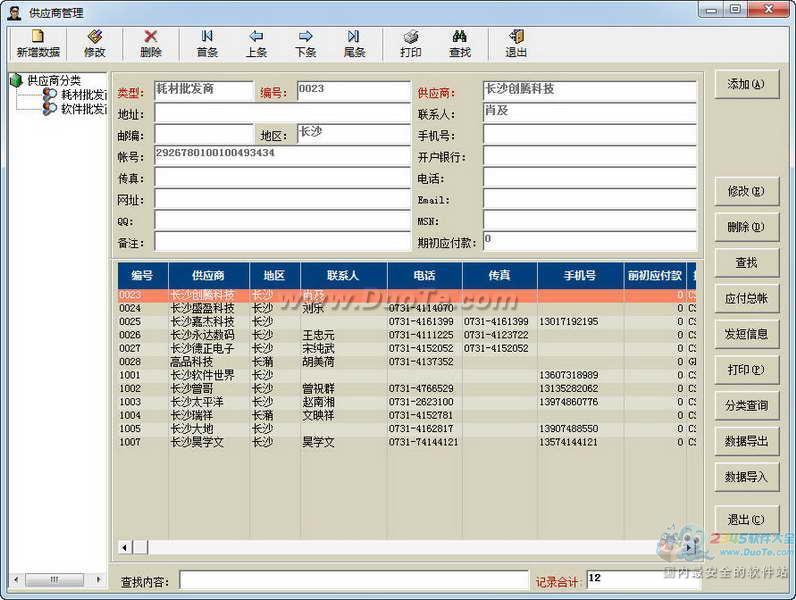Focus the 备注 input field
796x600 pixels.
pyautogui.click(x=282, y=242)
